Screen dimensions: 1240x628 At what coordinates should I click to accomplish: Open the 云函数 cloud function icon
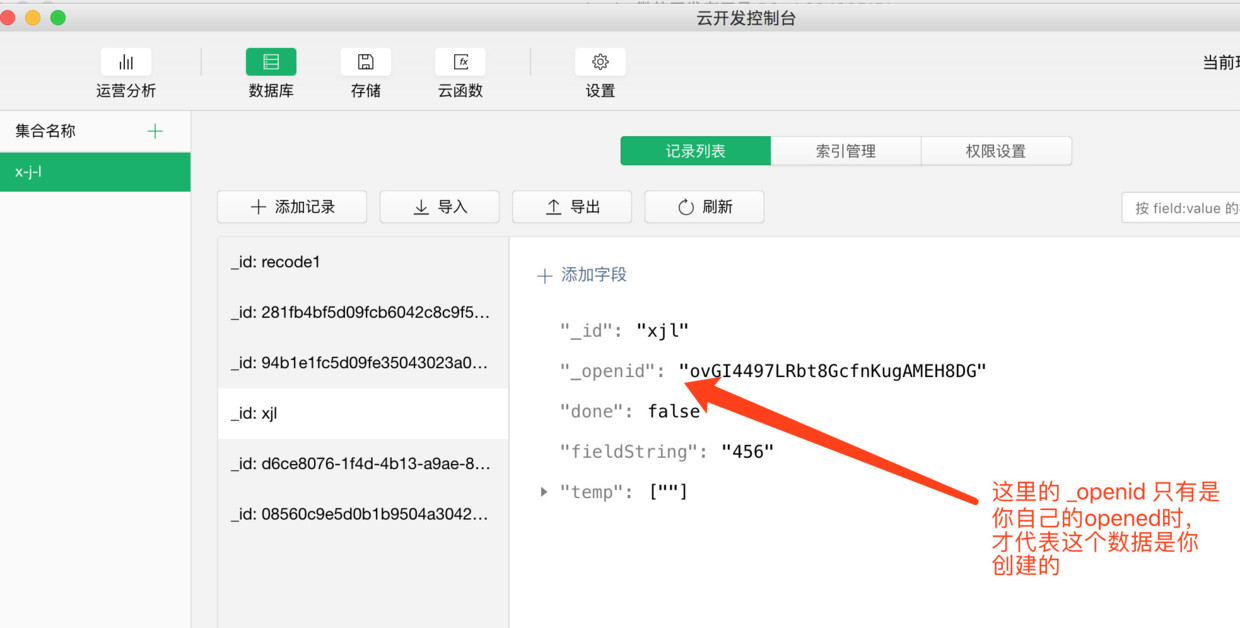tap(460, 62)
